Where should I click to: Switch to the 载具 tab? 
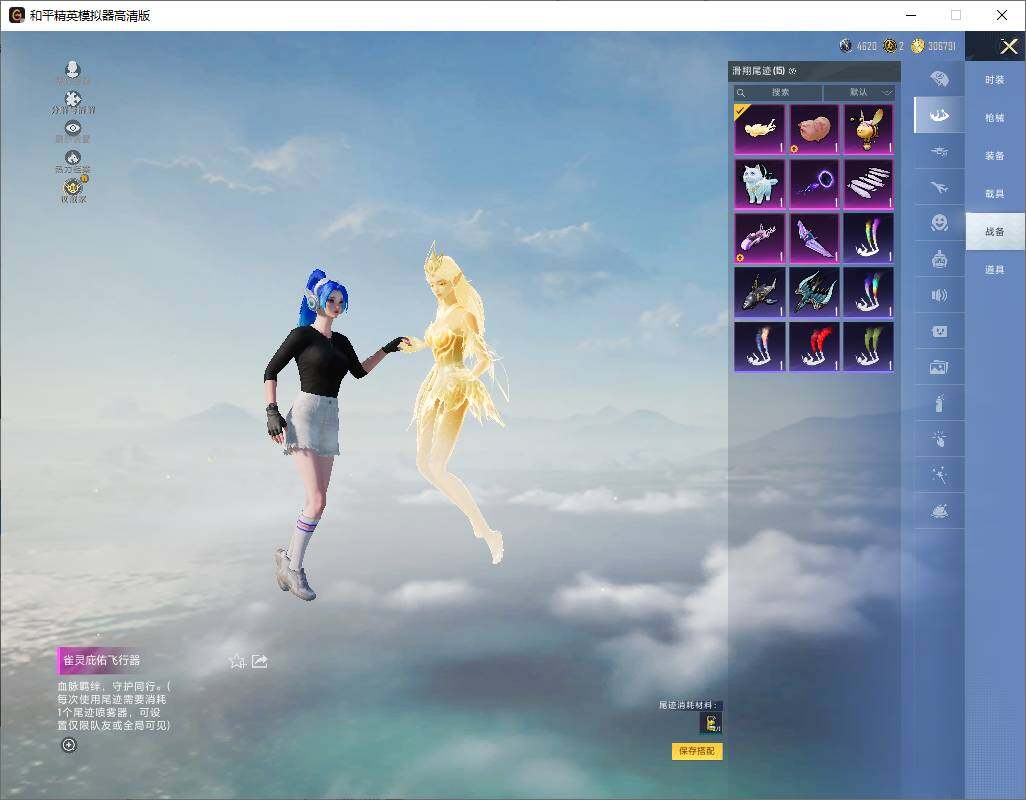pos(995,194)
